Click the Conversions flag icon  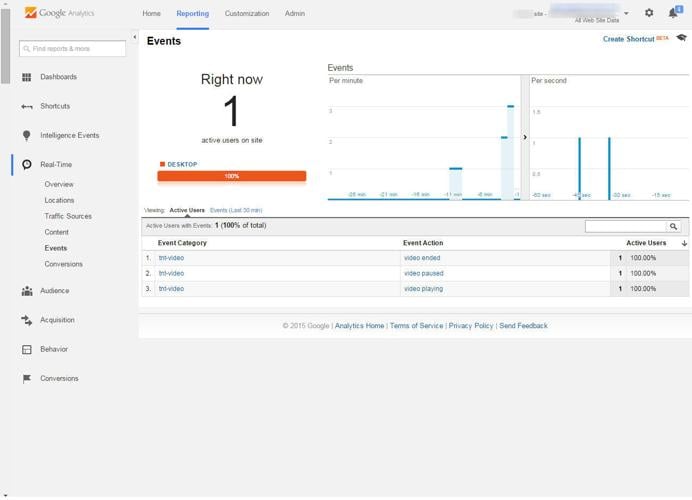(27, 379)
